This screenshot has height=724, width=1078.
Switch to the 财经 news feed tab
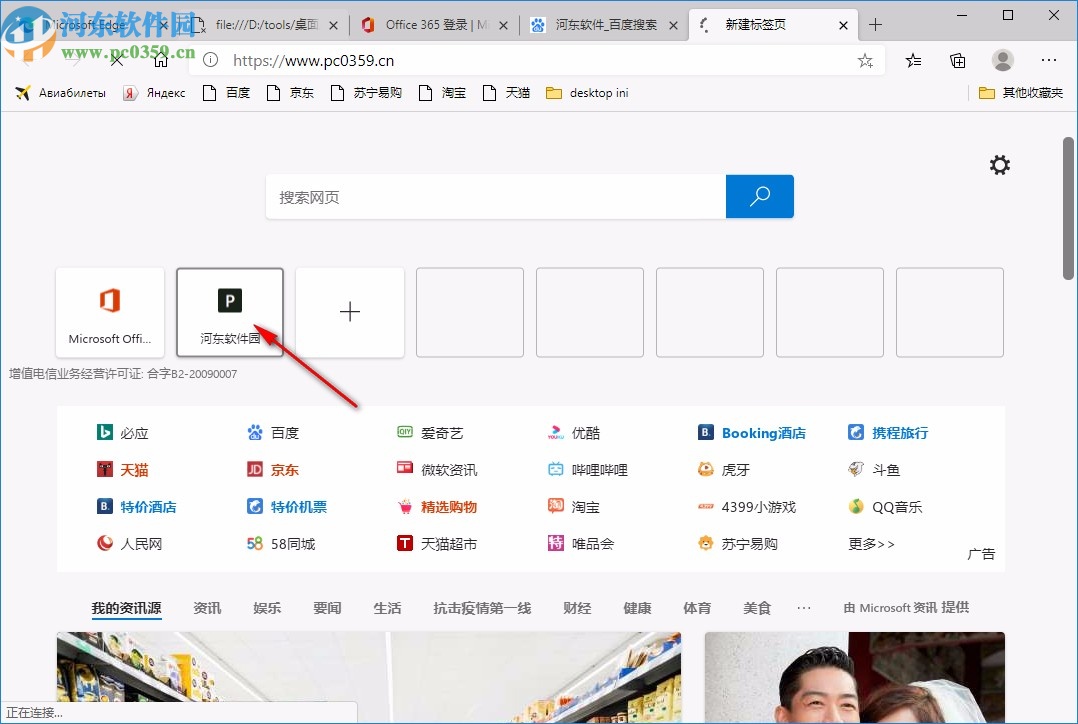(577, 607)
